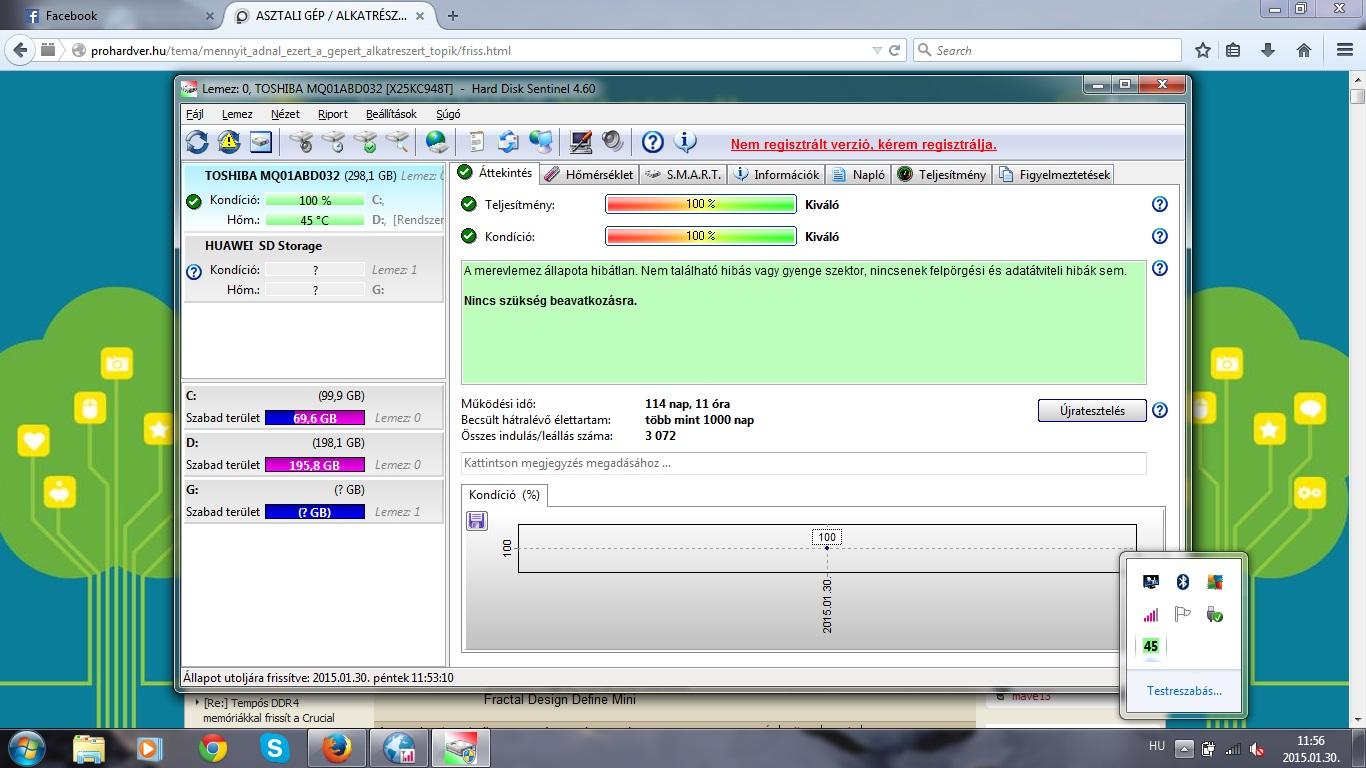Click the question mark help toolbar icon
Viewport: 1366px width, 768px height.
(x=653, y=142)
